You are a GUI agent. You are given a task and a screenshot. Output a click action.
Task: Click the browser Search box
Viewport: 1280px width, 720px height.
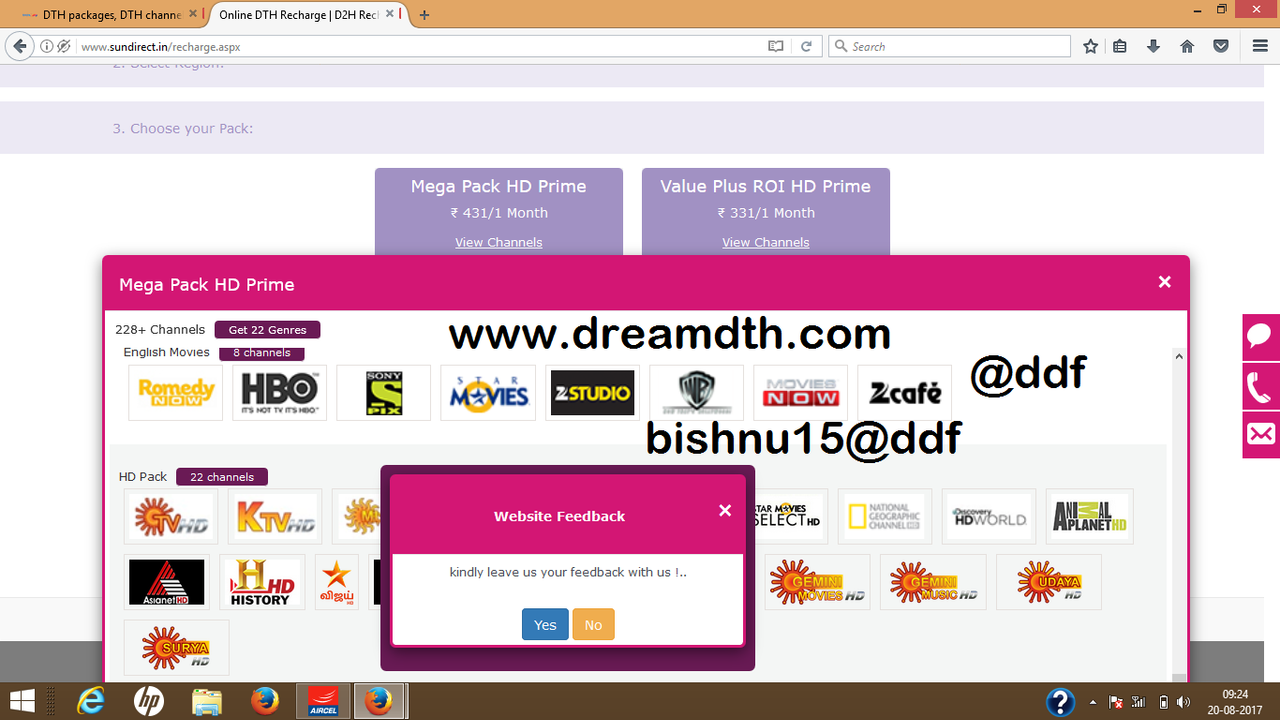pyautogui.click(x=950, y=46)
